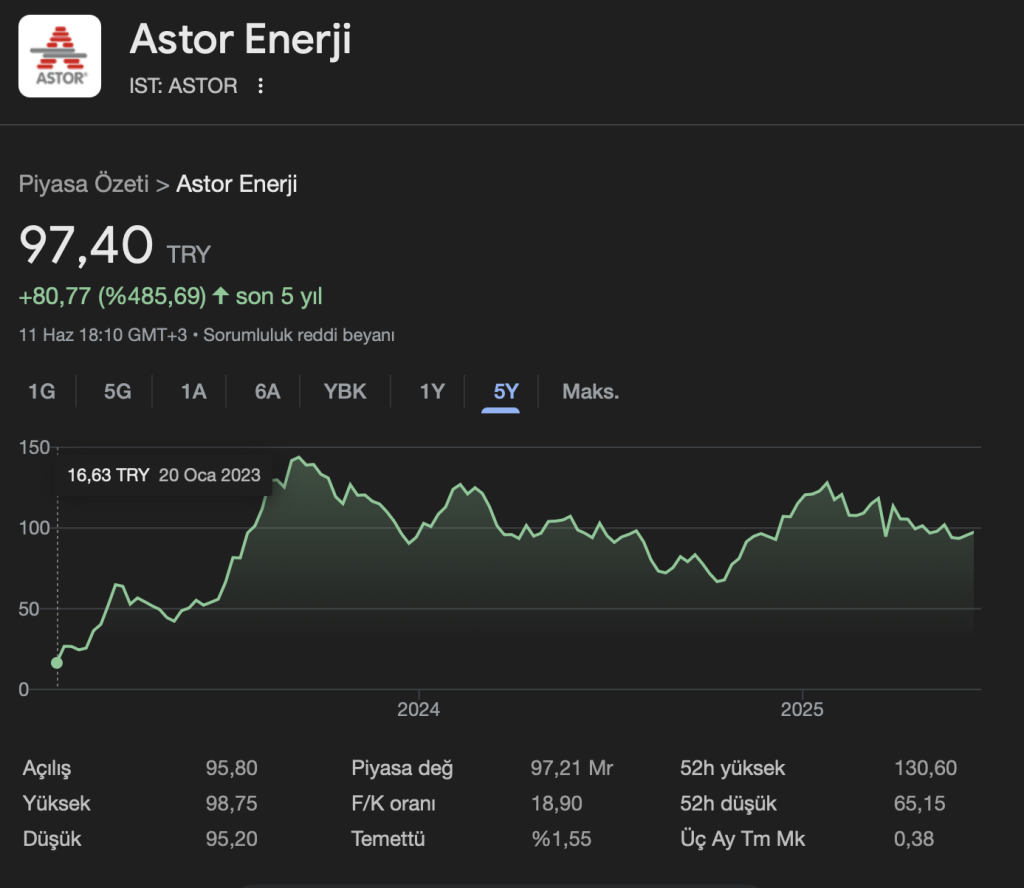Switch to the 5G time range
The height and width of the screenshot is (888, 1024).
117,391
